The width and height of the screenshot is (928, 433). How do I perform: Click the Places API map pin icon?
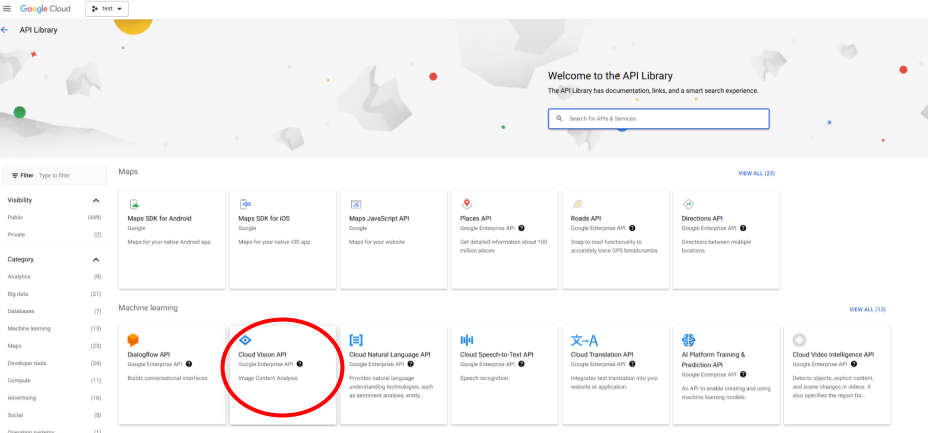(x=467, y=204)
